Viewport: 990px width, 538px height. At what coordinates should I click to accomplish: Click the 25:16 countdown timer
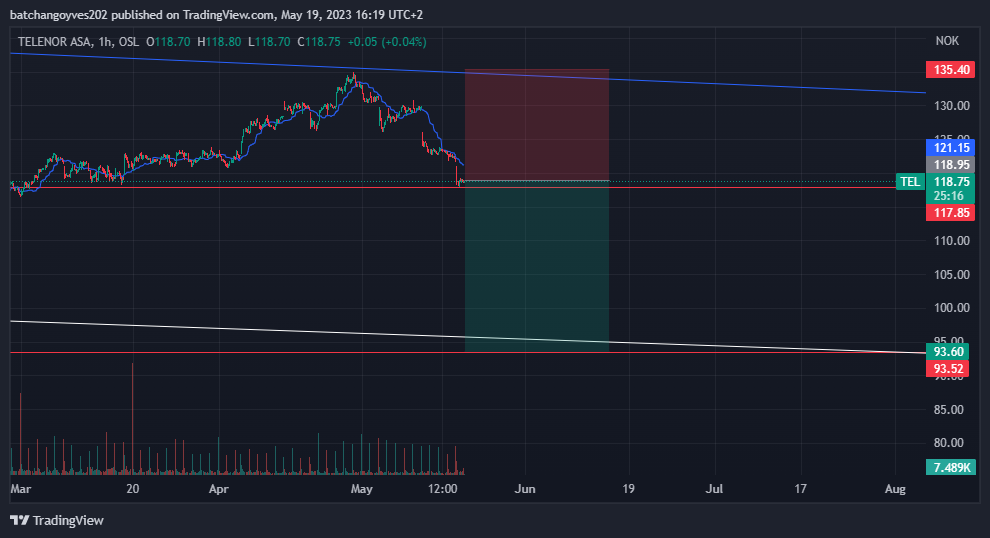(x=949, y=196)
